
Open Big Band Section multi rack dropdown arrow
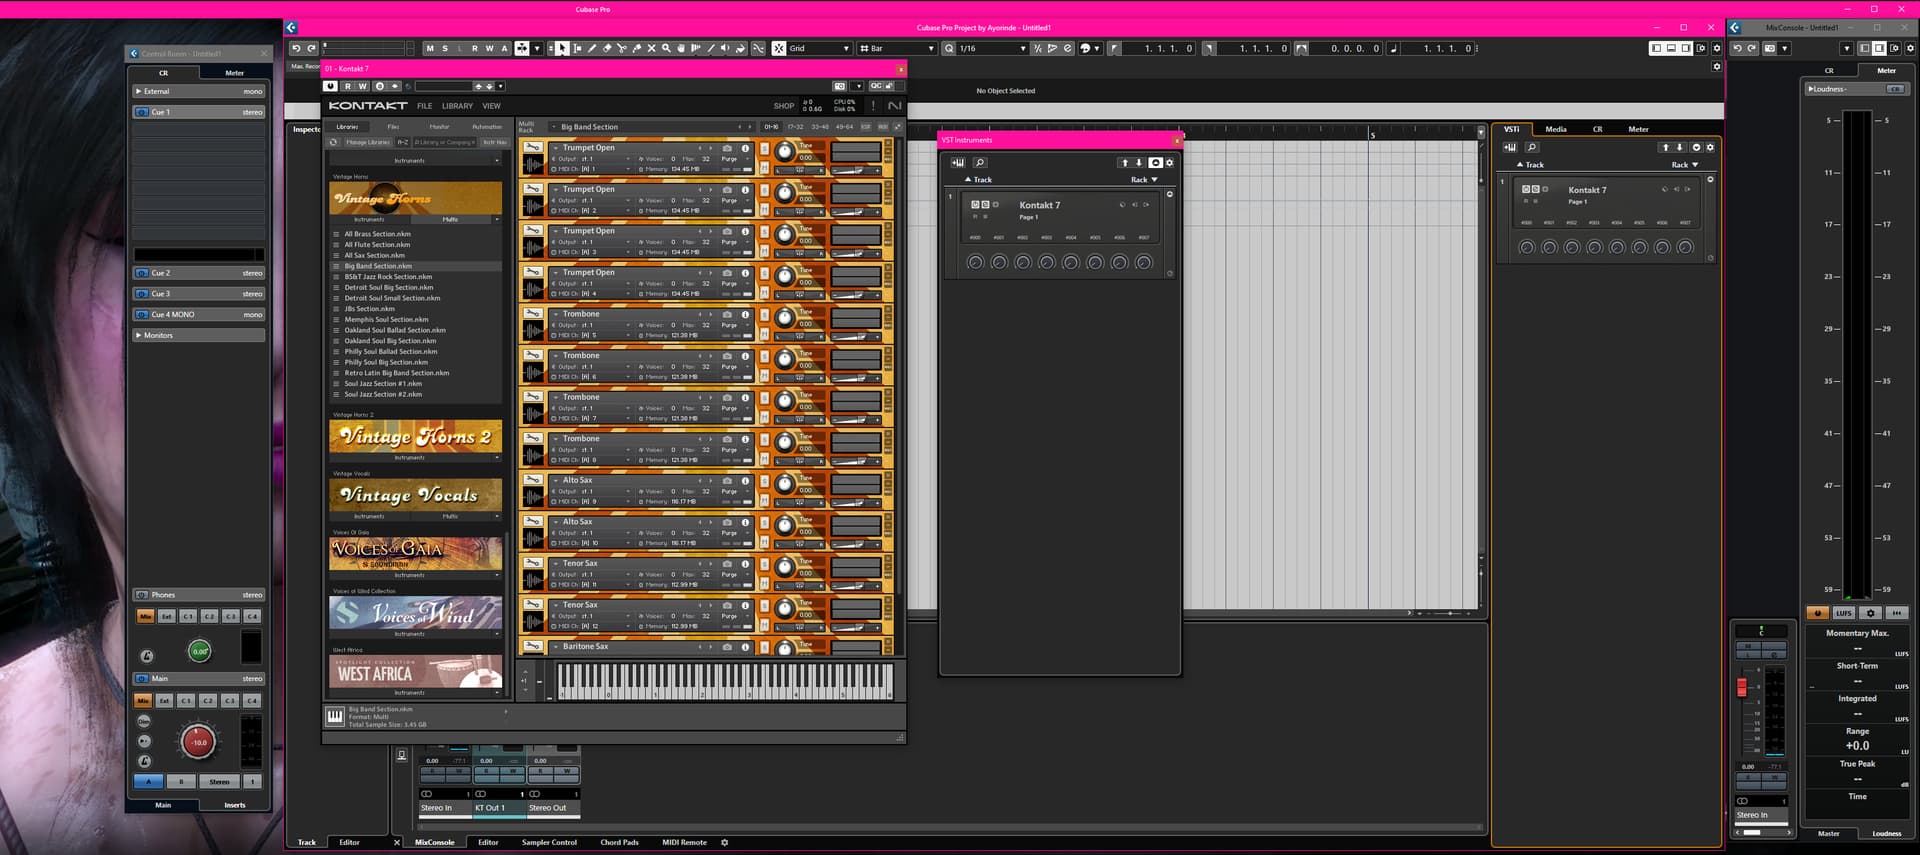tap(554, 127)
